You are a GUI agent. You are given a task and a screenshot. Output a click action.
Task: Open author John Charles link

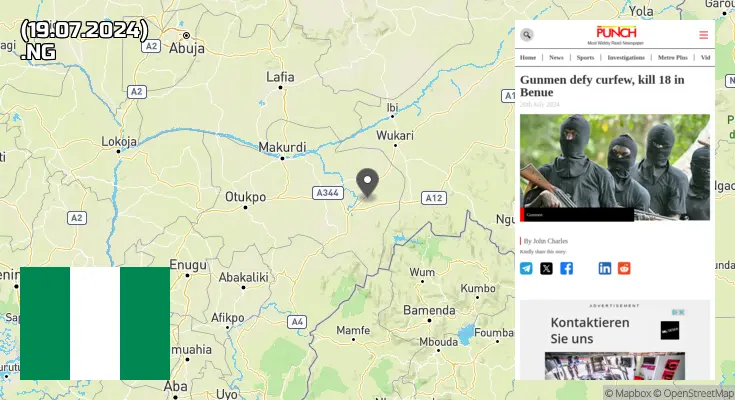(x=546, y=241)
